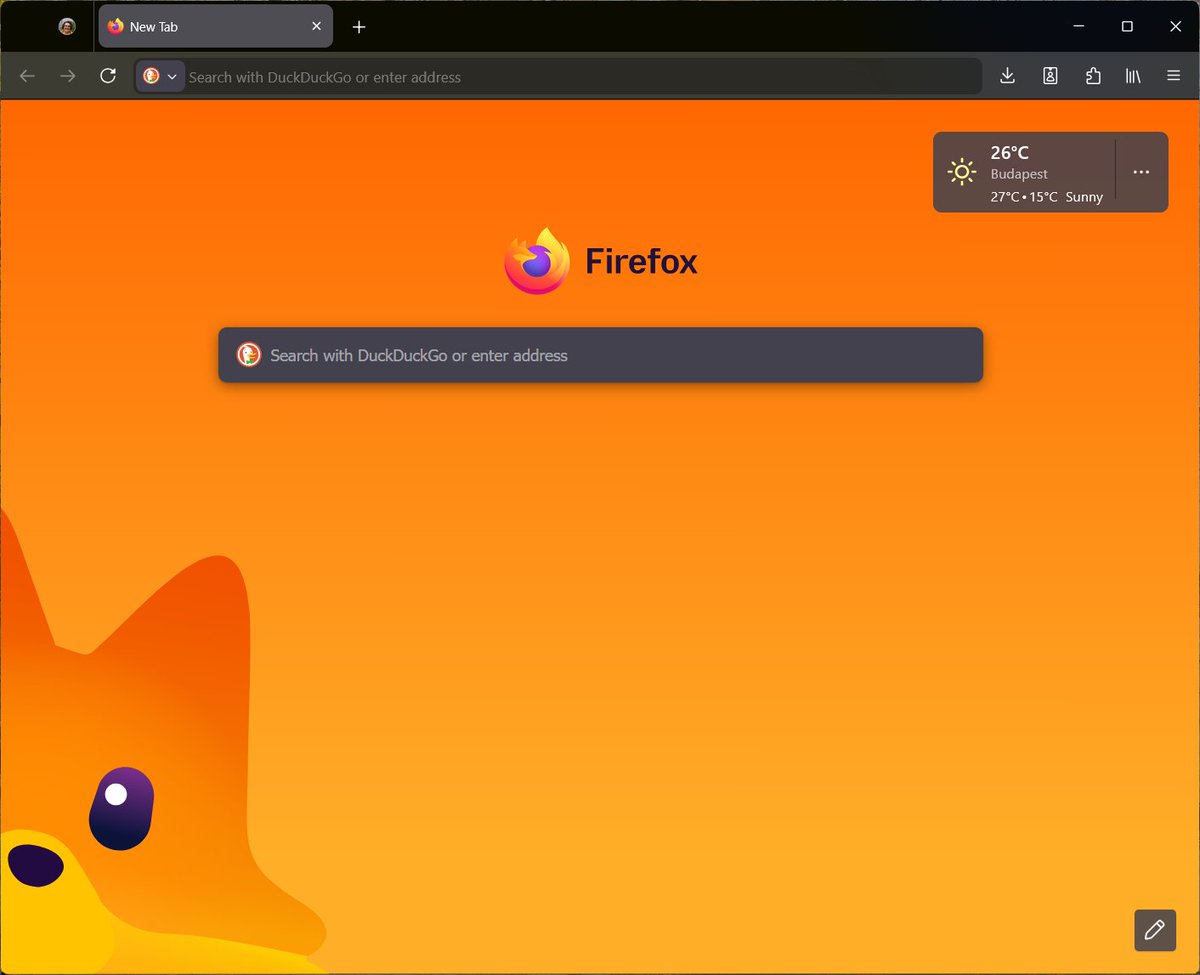Viewport: 1200px width, 975px height.
Task: Open the profile avatar in the title bar
Action: (x=67, y=27)
